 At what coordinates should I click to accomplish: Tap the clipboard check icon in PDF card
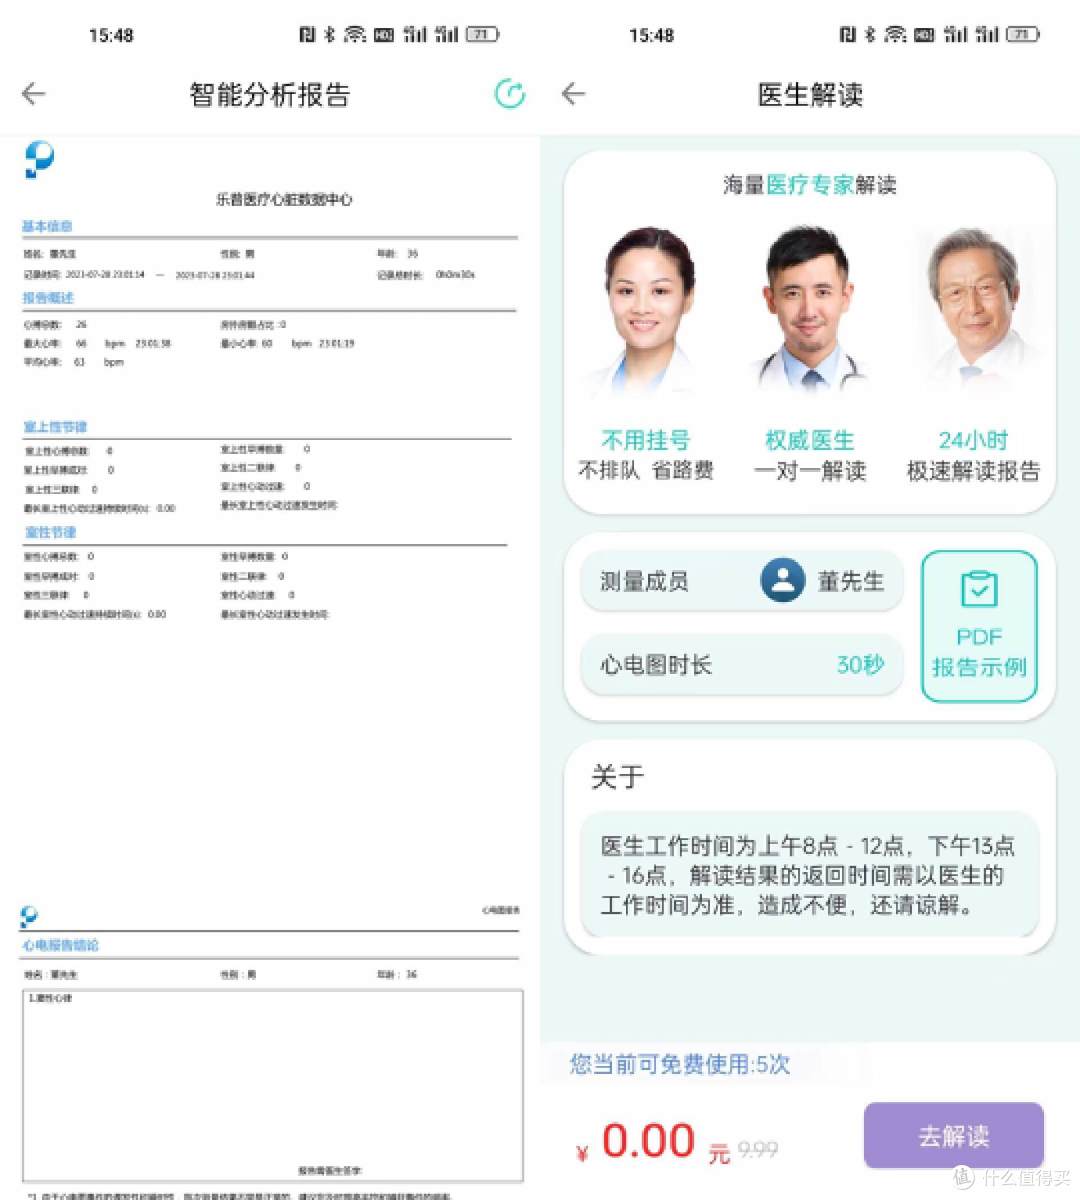[979, 589]
